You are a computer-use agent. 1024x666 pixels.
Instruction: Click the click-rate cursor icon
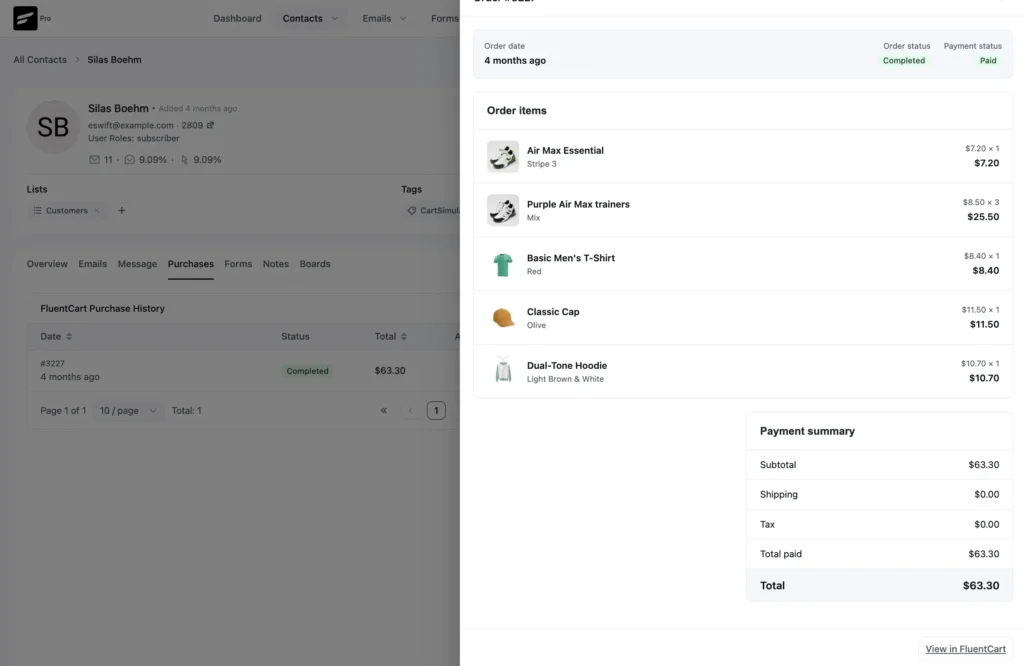point(184,159)
